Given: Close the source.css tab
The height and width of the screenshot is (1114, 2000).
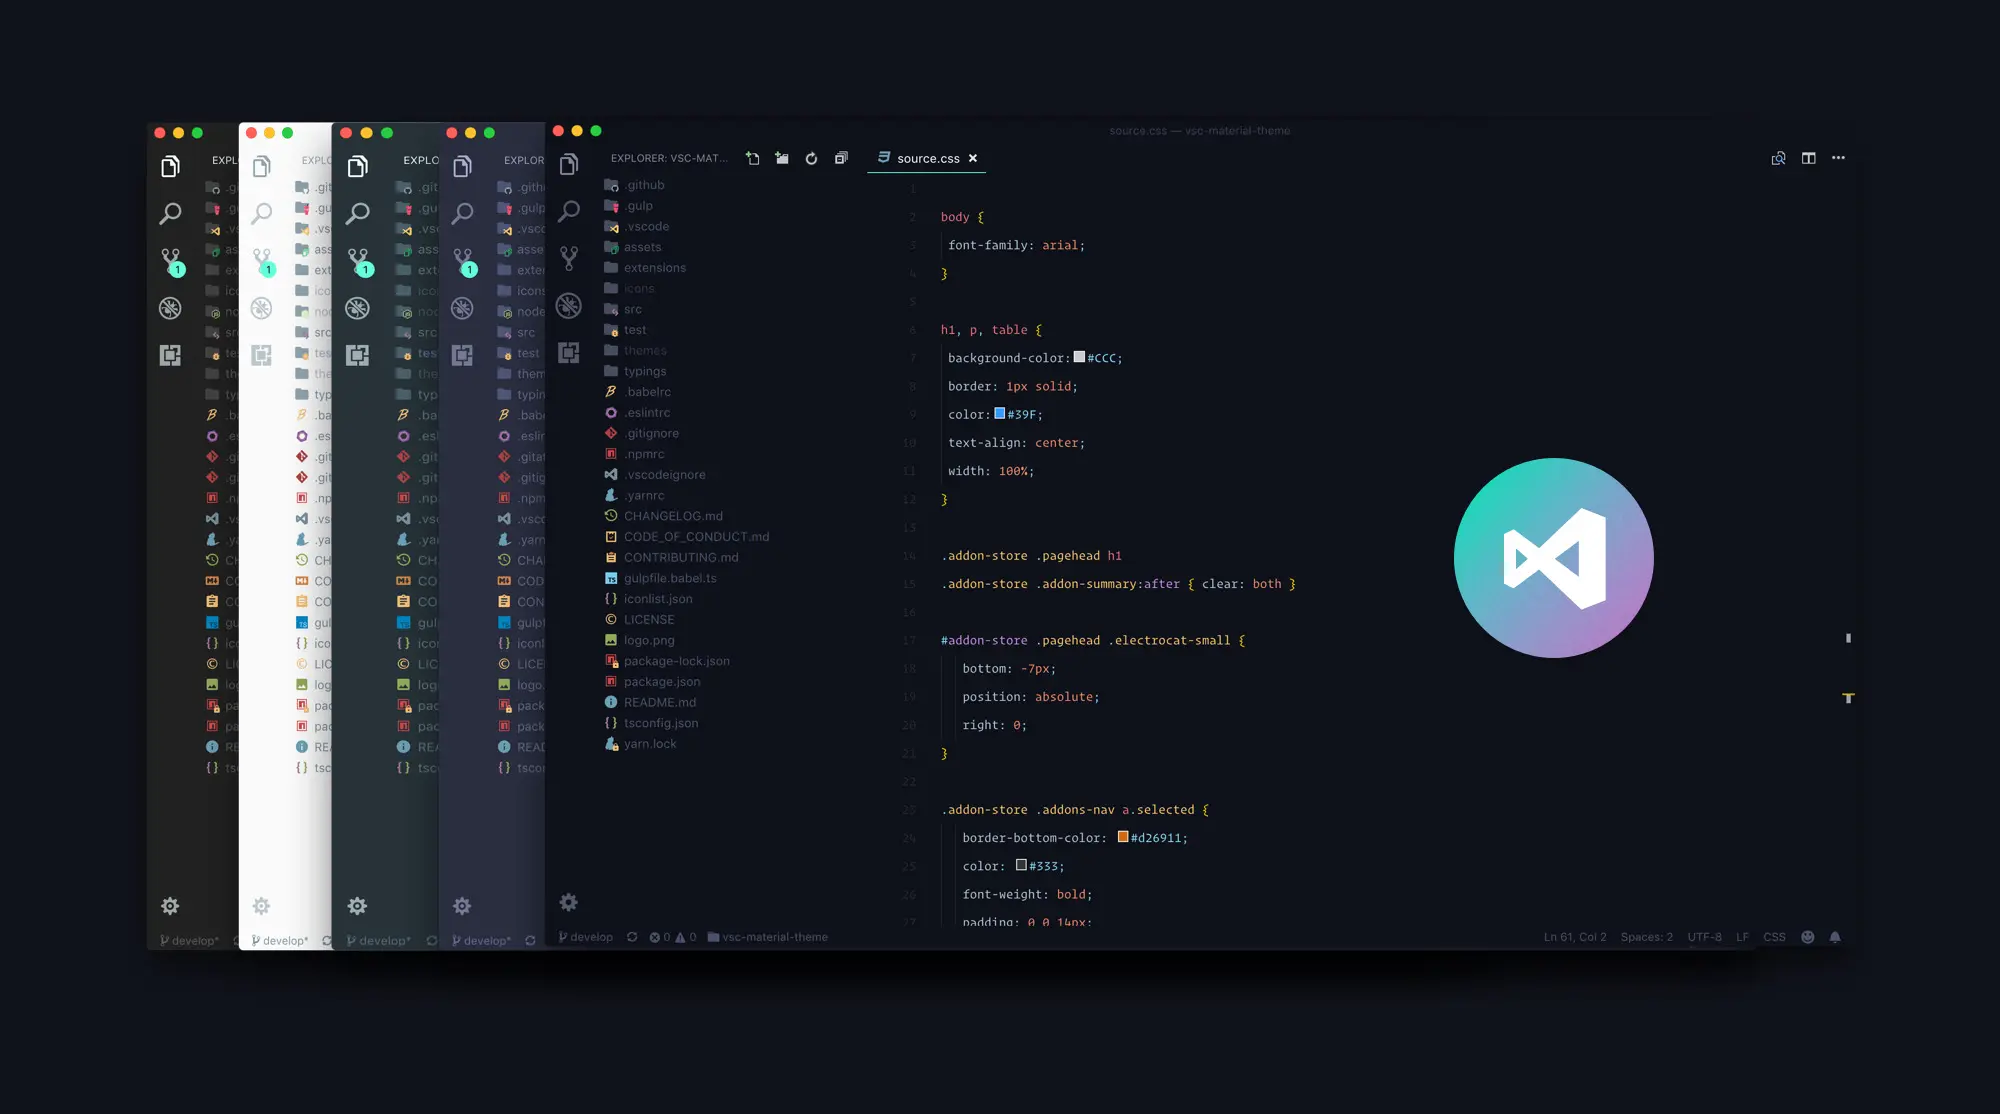Looking at the screenshot, I should pyautogui.click(x=973, y=158).
